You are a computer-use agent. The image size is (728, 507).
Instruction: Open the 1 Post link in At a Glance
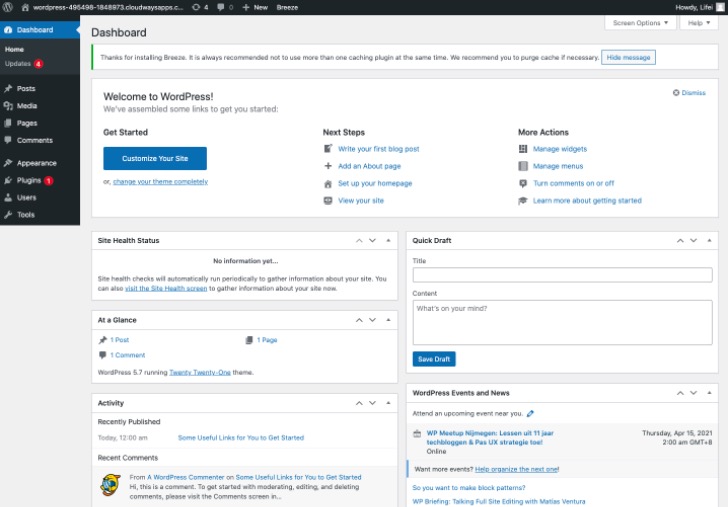(x=119, y=340)
